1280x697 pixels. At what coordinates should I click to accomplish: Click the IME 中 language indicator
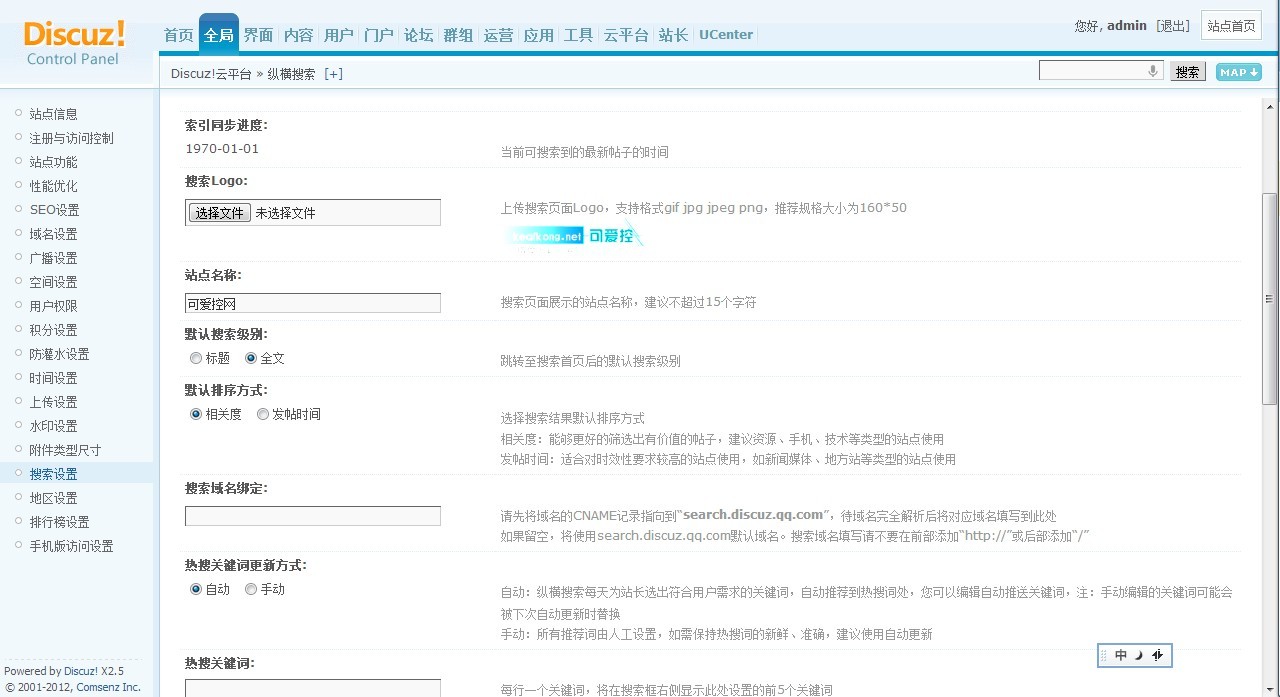[1121, 655]
